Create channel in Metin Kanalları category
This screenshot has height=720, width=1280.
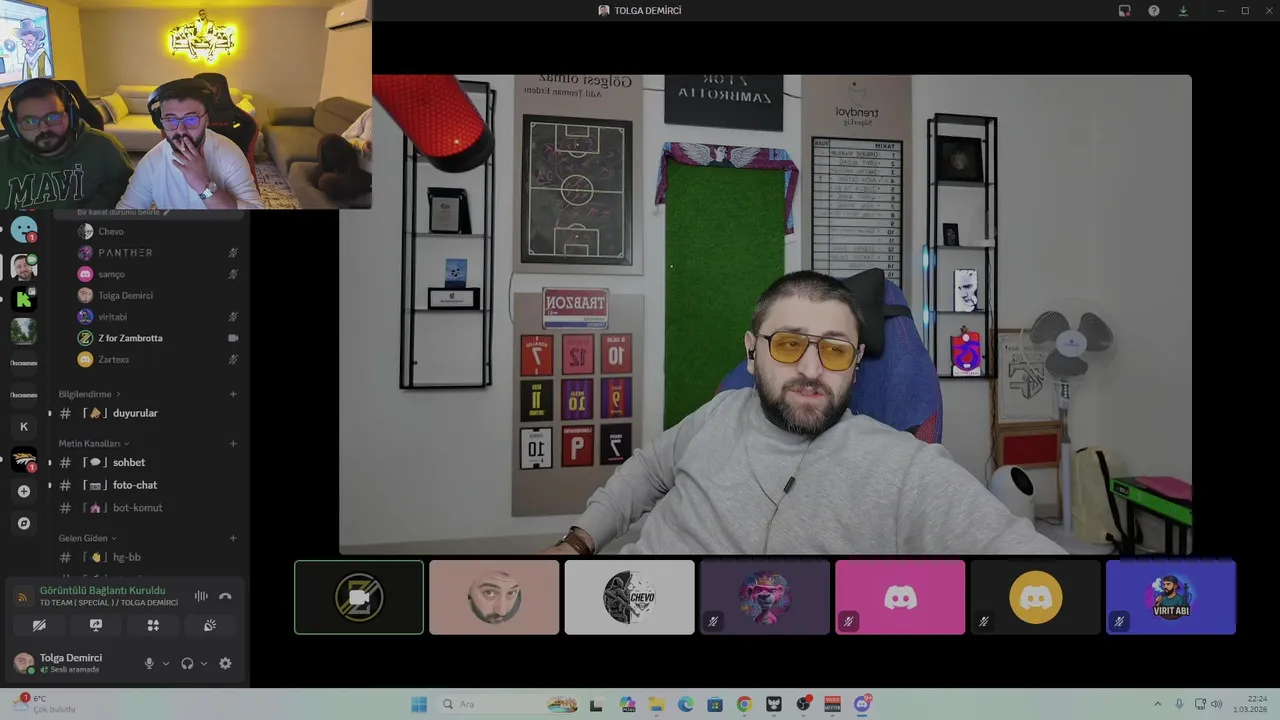(x=233, y=443)
